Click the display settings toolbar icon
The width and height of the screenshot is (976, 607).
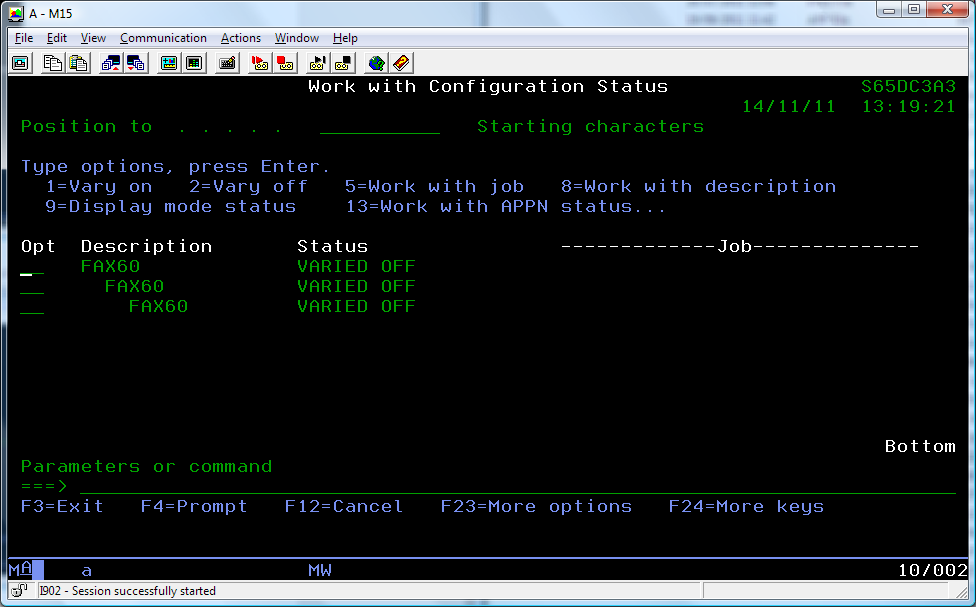click(x=169, y=63)
